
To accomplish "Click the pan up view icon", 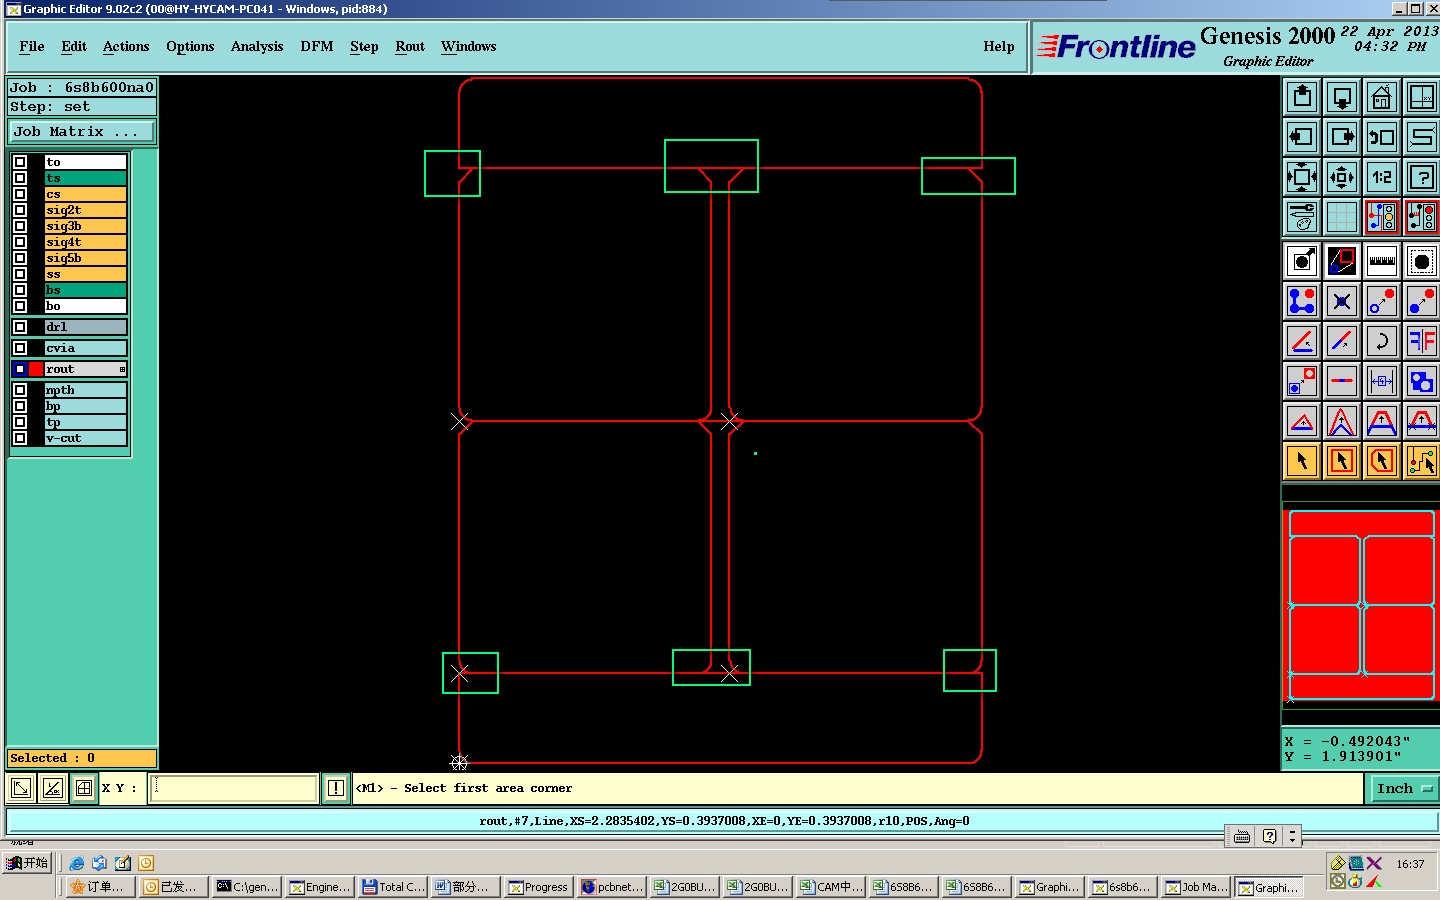I will [1302, 97].
